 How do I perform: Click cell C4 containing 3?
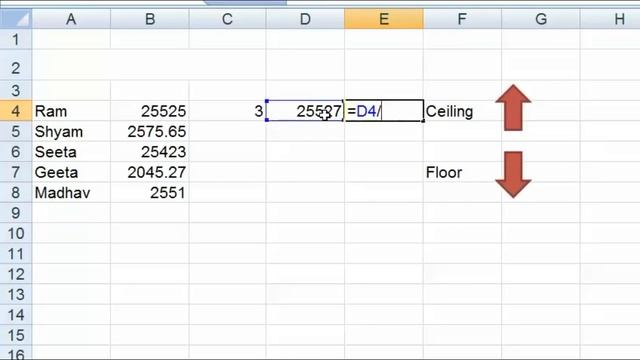227,111
